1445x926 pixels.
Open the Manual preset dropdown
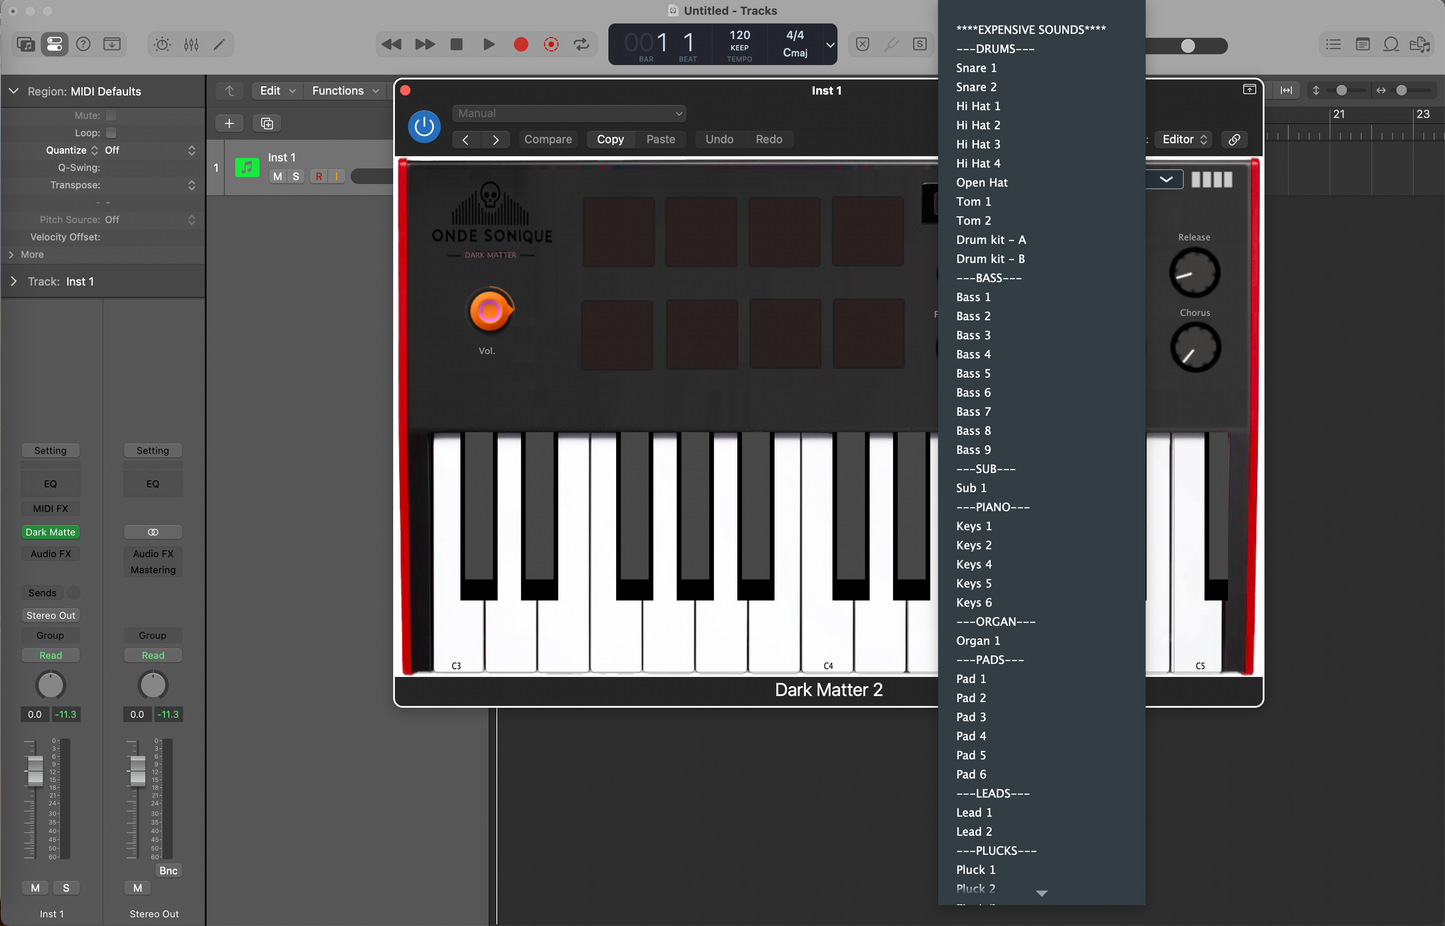[x=569, y=114]
